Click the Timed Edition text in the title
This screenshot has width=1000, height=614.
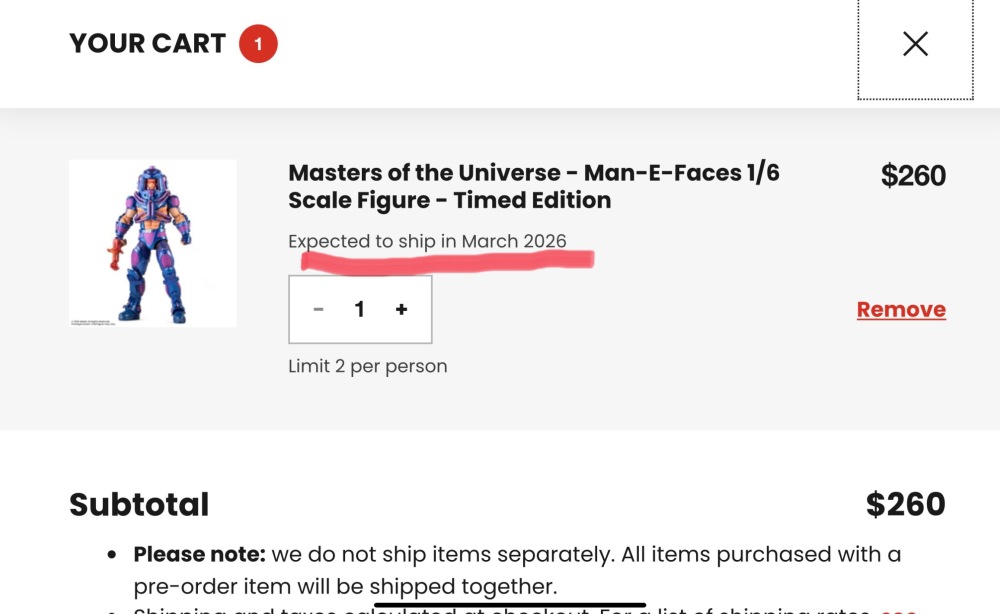(x=532, y=200)
